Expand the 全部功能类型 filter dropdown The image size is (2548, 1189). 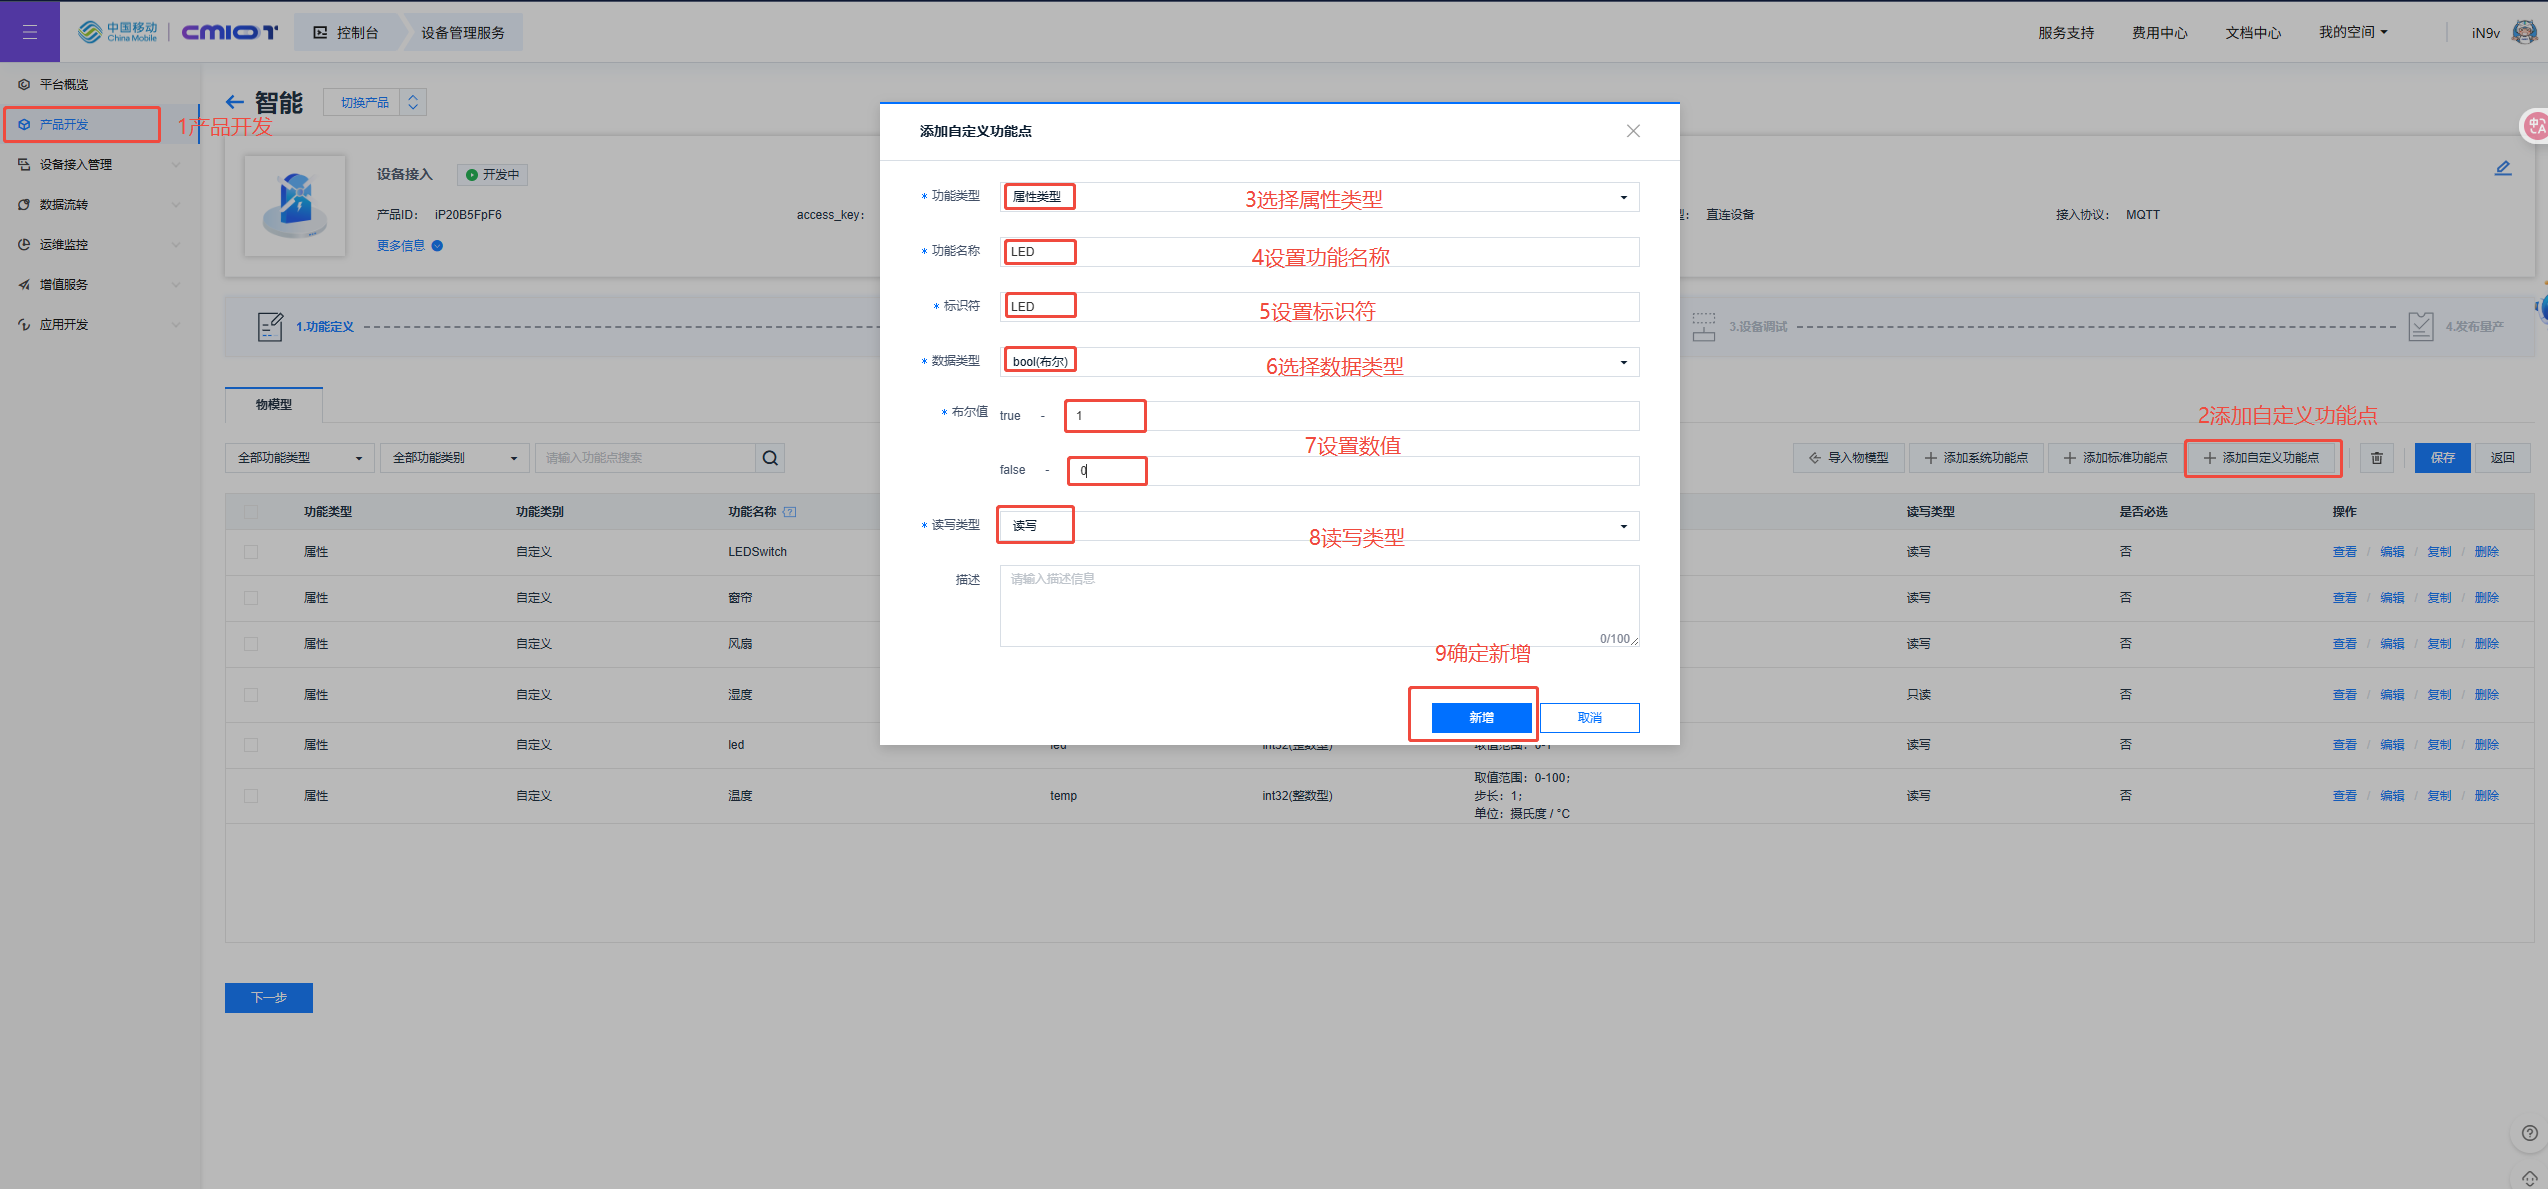pos(299,458)
